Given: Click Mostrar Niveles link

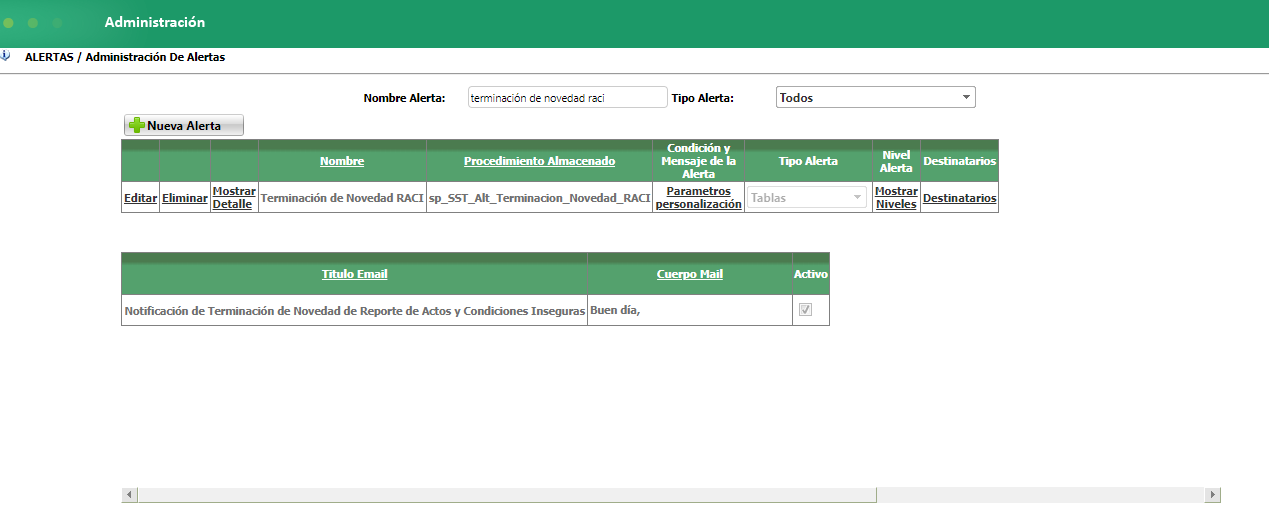Looking at the screenshot, I should pyautogui.click(x=896, y=197).
